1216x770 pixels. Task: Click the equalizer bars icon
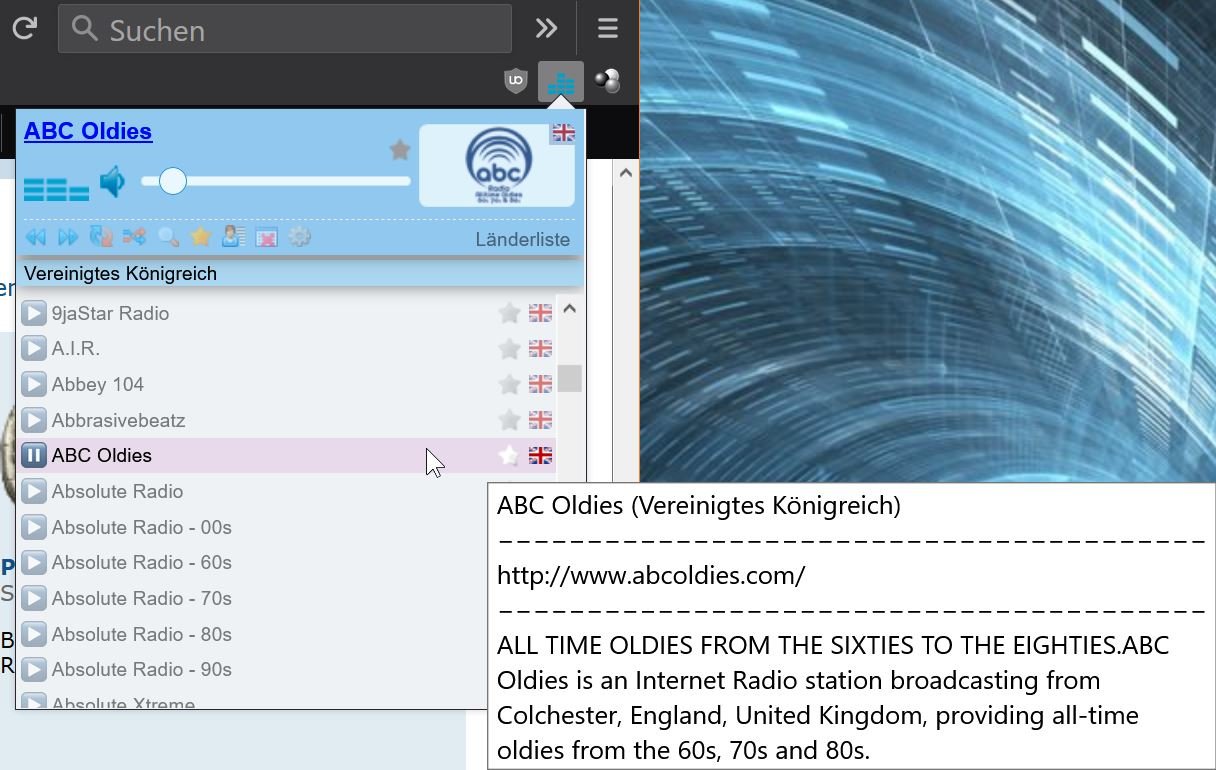56,187
